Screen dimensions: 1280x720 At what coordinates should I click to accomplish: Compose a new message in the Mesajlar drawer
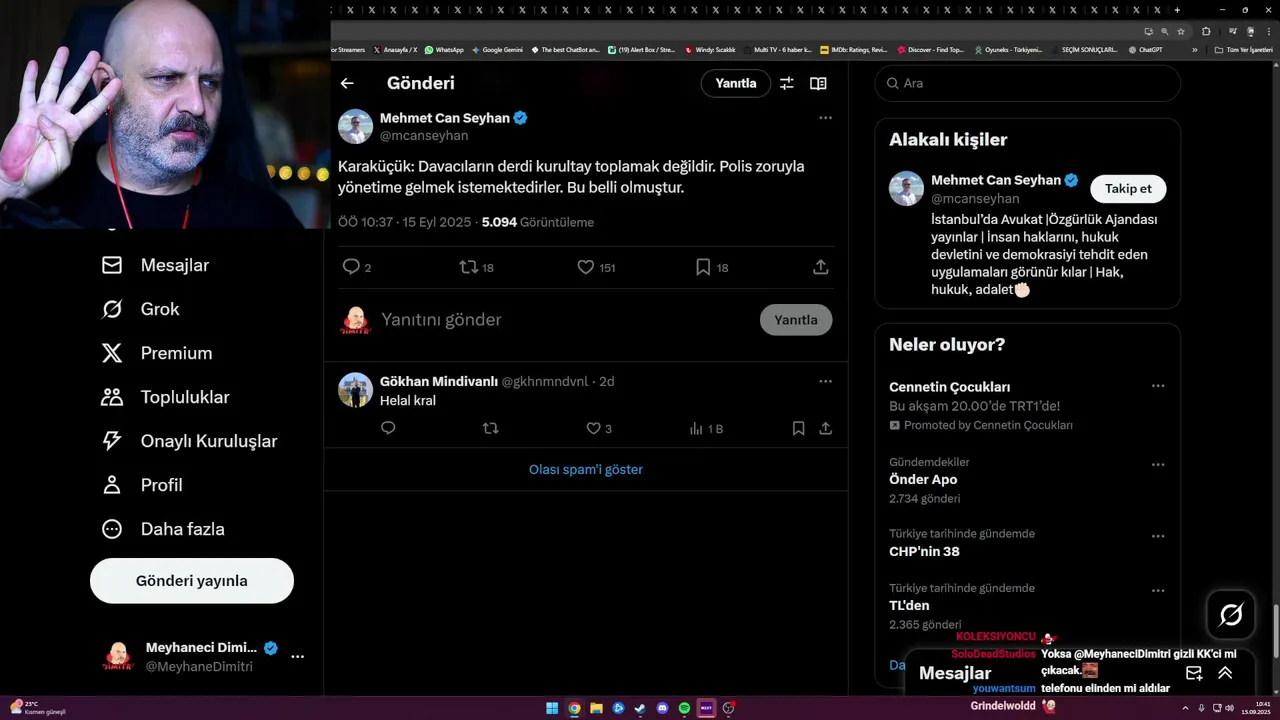tap(1194, 673)
